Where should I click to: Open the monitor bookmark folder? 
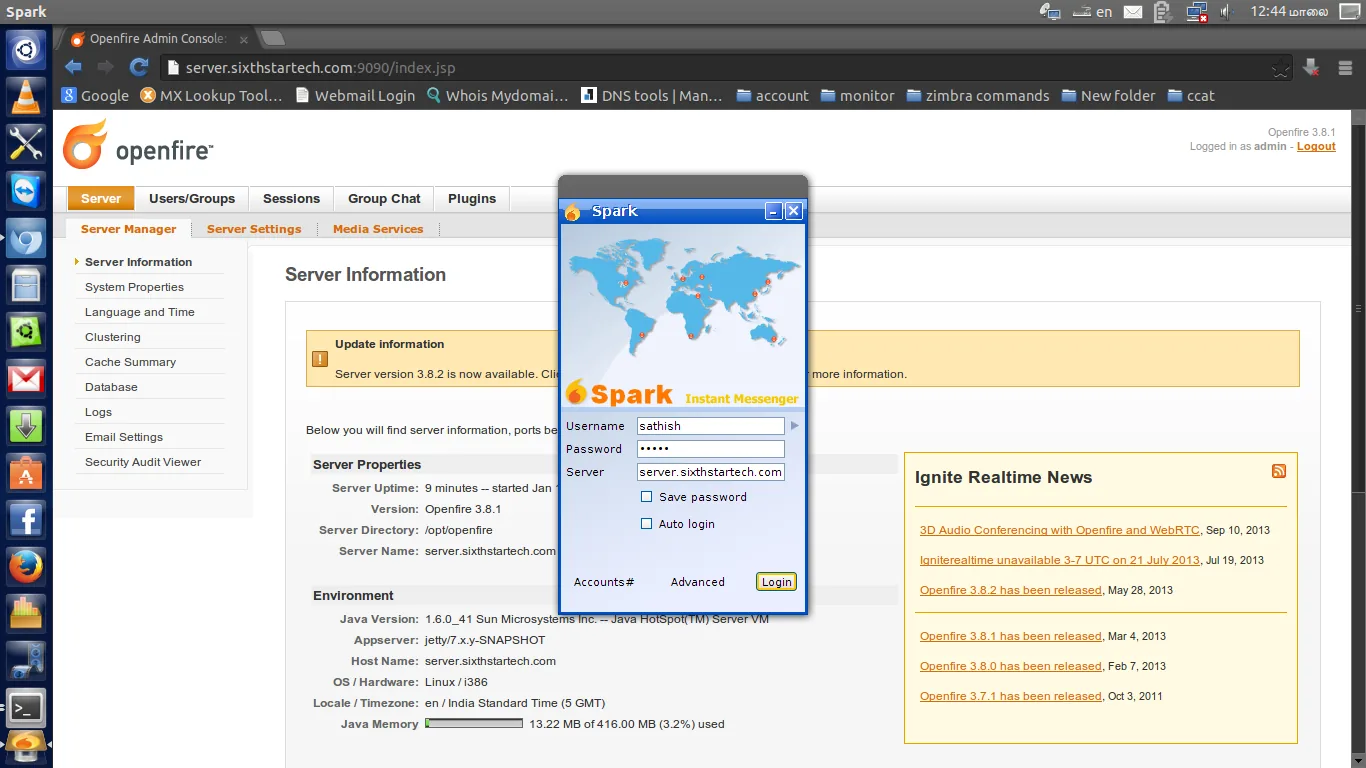coord(857,96)
